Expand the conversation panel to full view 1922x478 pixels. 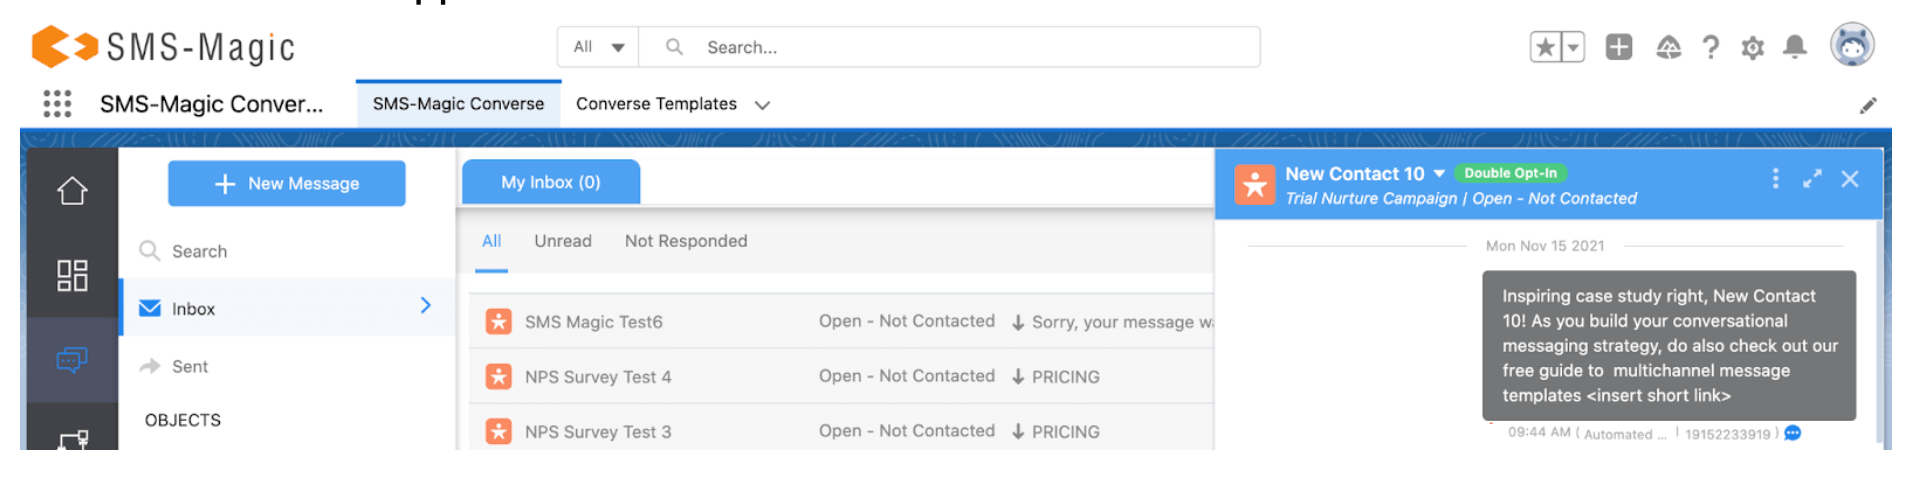pyautogui.click(x=1812, y=179)
